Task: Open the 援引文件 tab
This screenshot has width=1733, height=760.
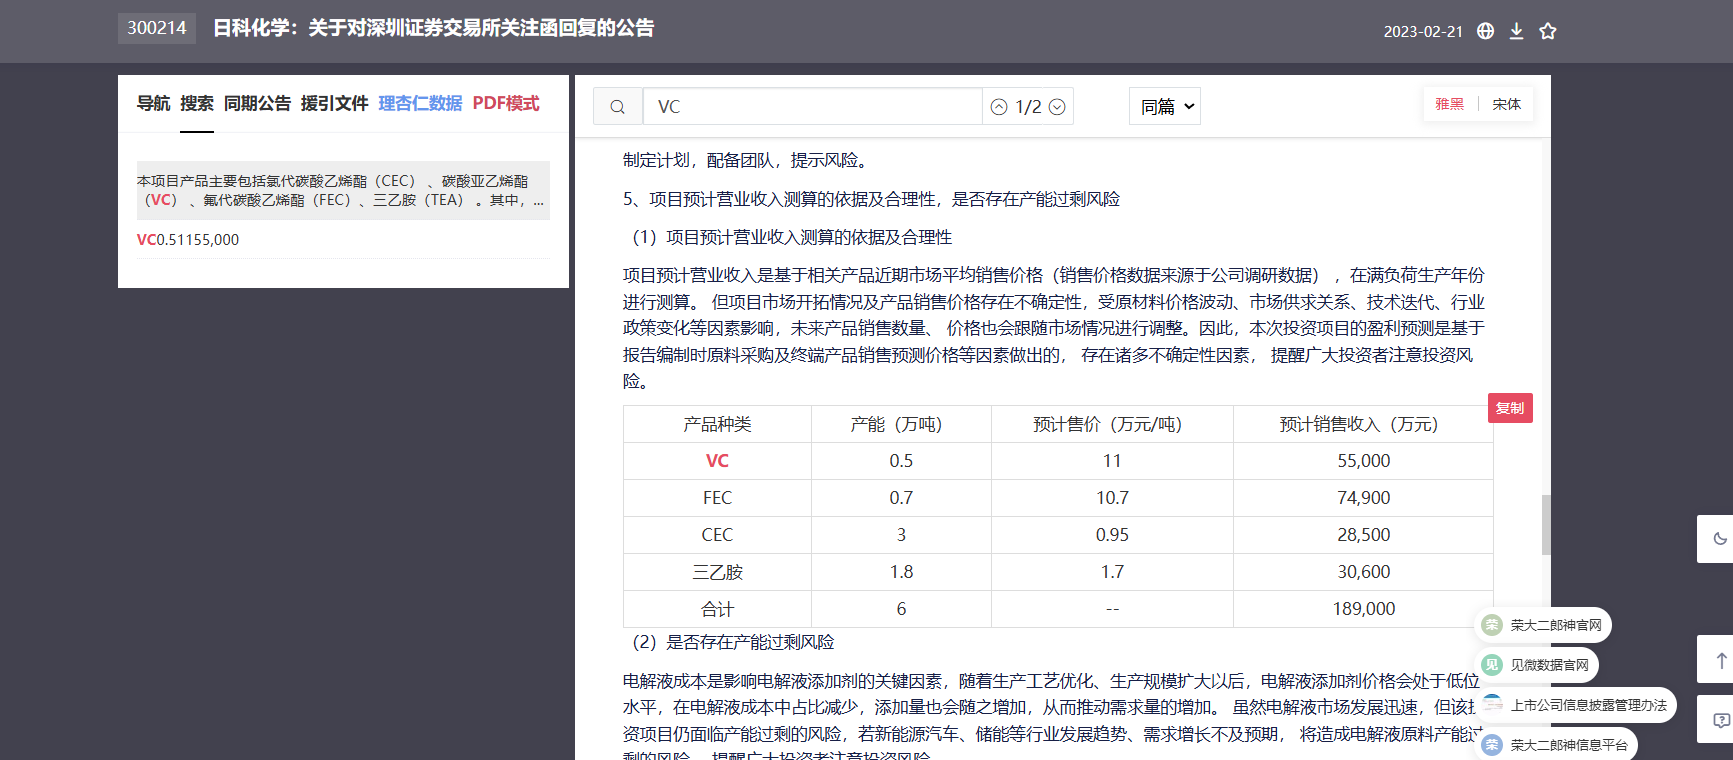Action: [334, 103]
